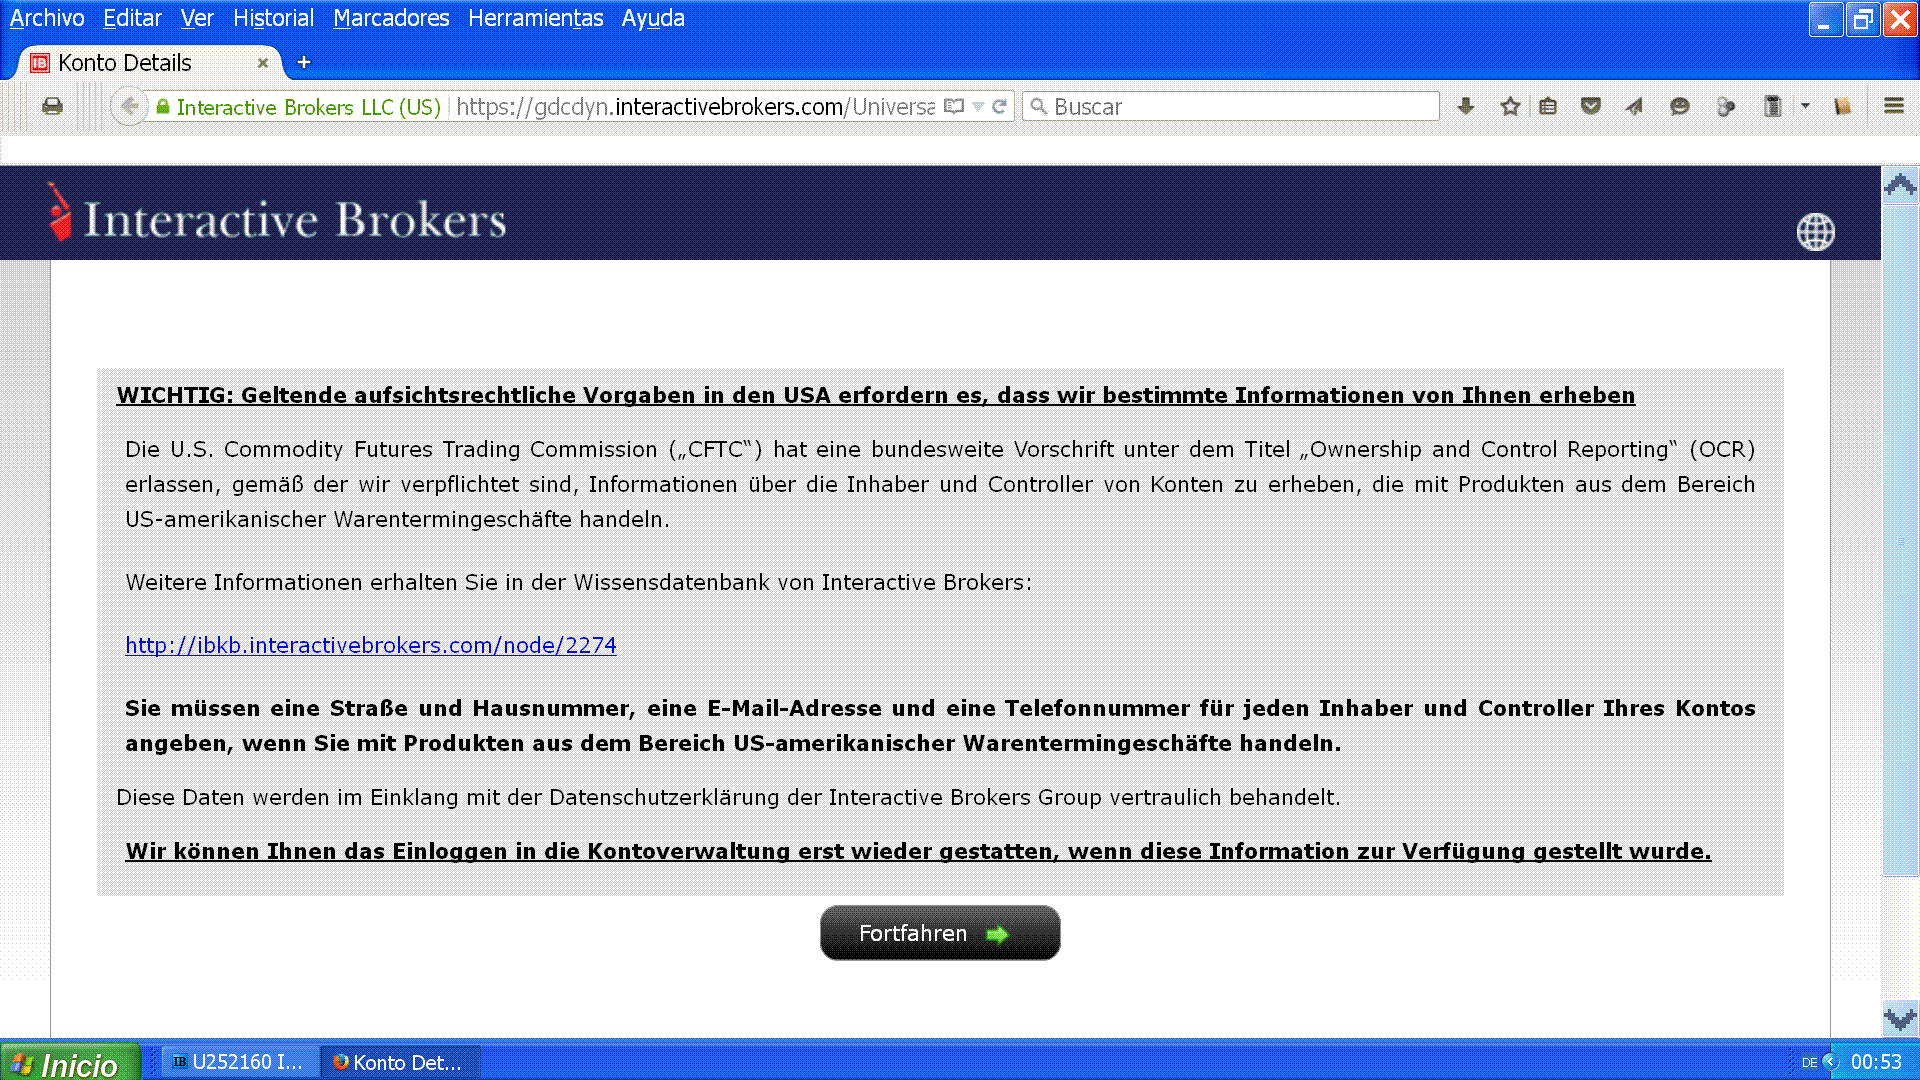
Task: Expand dropdown arrow next to calculator icon
Action: pyautogui.click(x=1805, y=106)
